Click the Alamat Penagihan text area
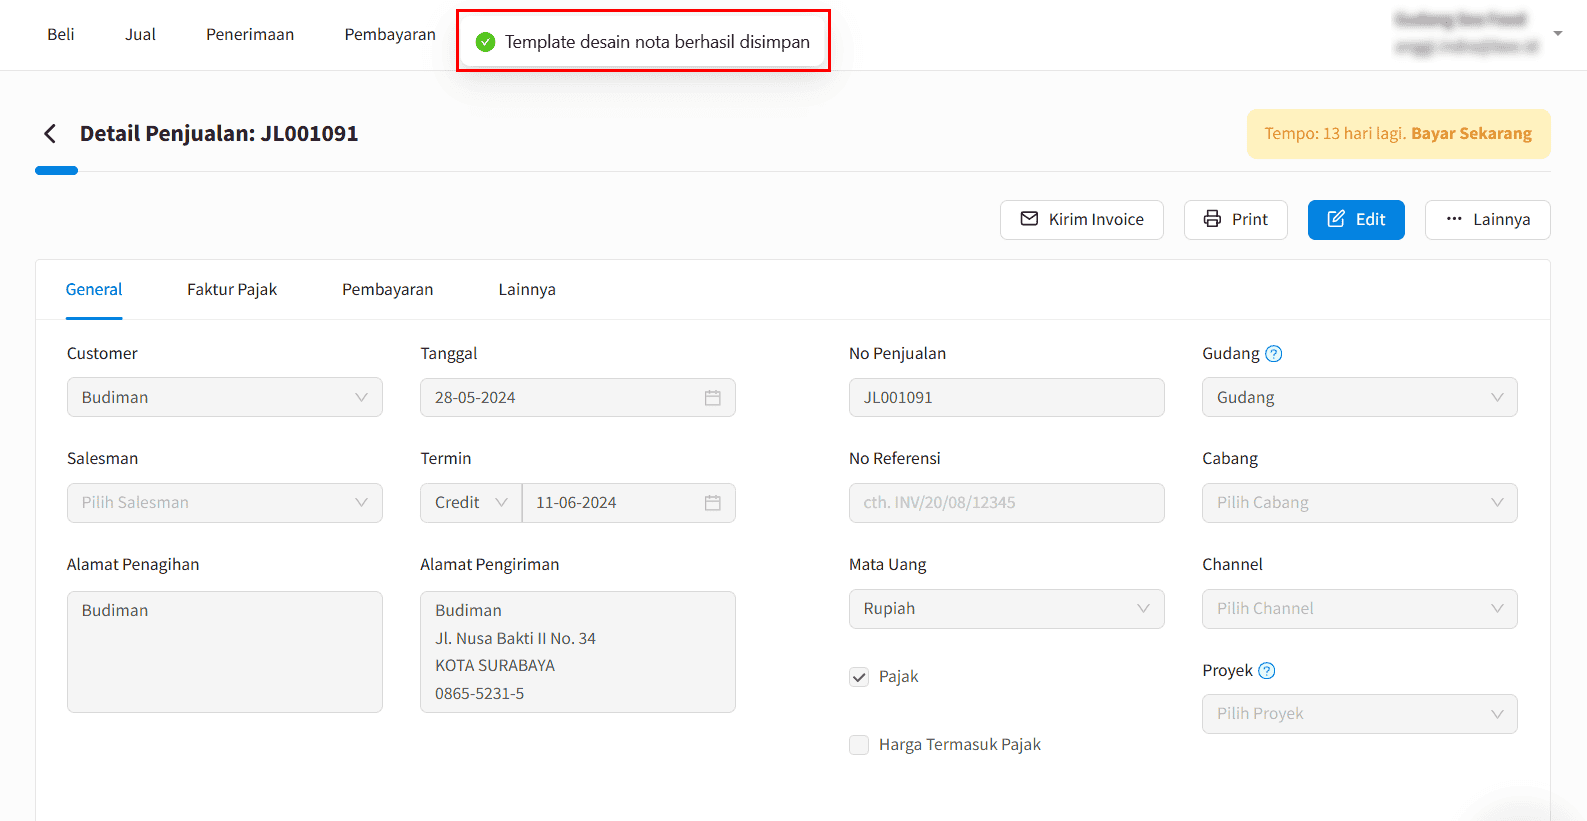The width and height of the screenshot is (1587, 821). (x=225, y=652)
